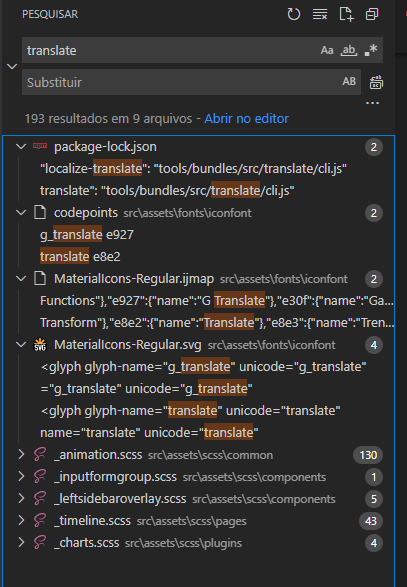Expand _animation.scss results
This screenshot has height=587, width=407.
click(x=21, y=455)
